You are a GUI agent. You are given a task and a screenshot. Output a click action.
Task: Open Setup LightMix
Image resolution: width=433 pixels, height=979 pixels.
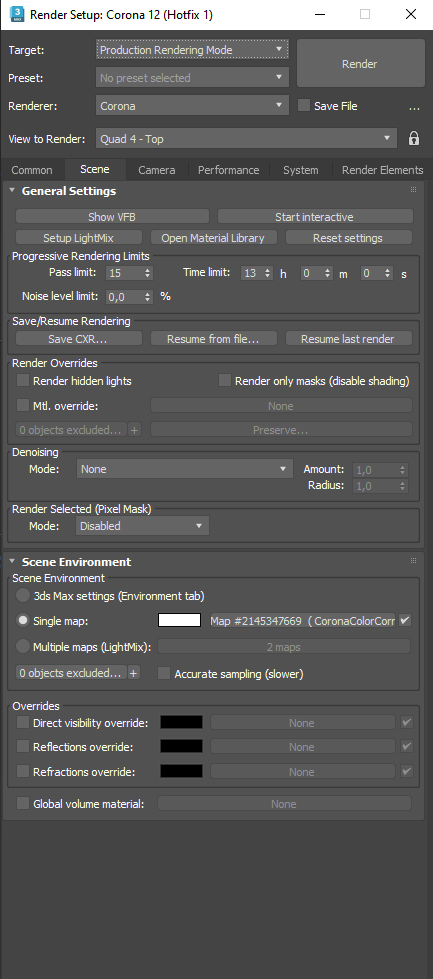[78, 238]
